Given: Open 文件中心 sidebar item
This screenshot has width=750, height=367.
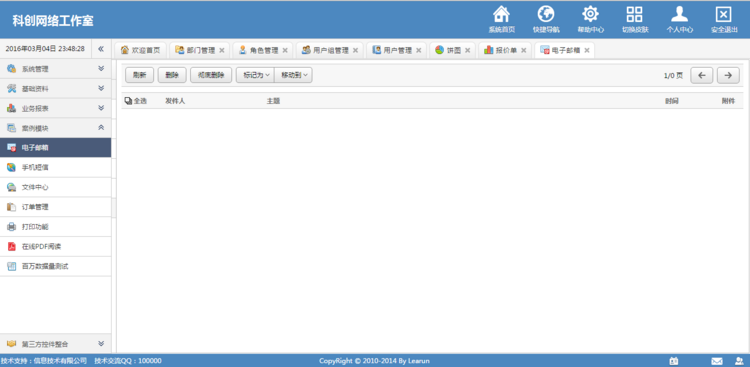Looking at the screenshot, I should tap(55, 187).
